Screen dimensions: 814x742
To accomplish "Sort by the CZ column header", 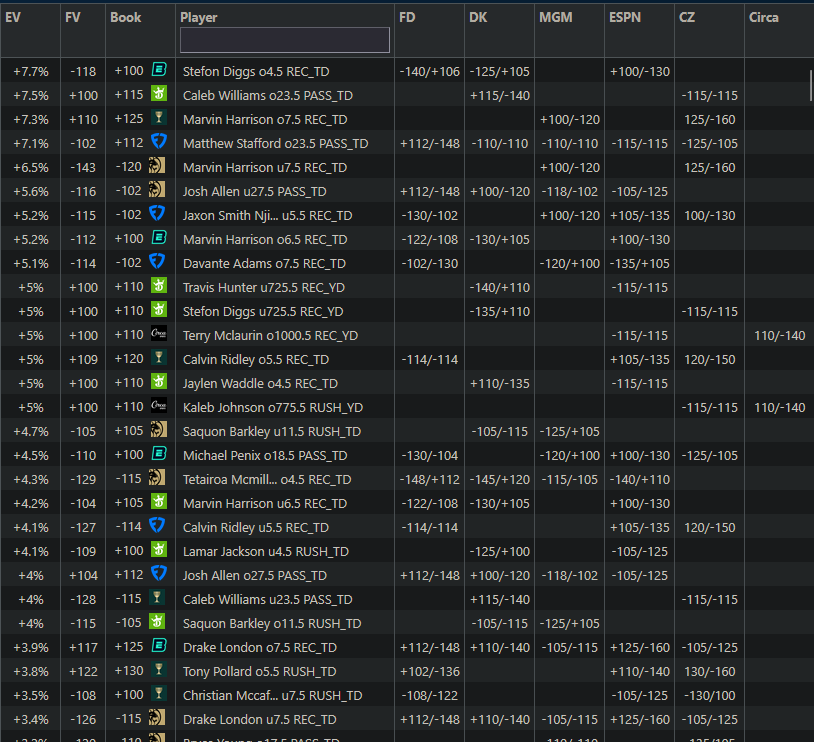I will (x=687, y=18).
